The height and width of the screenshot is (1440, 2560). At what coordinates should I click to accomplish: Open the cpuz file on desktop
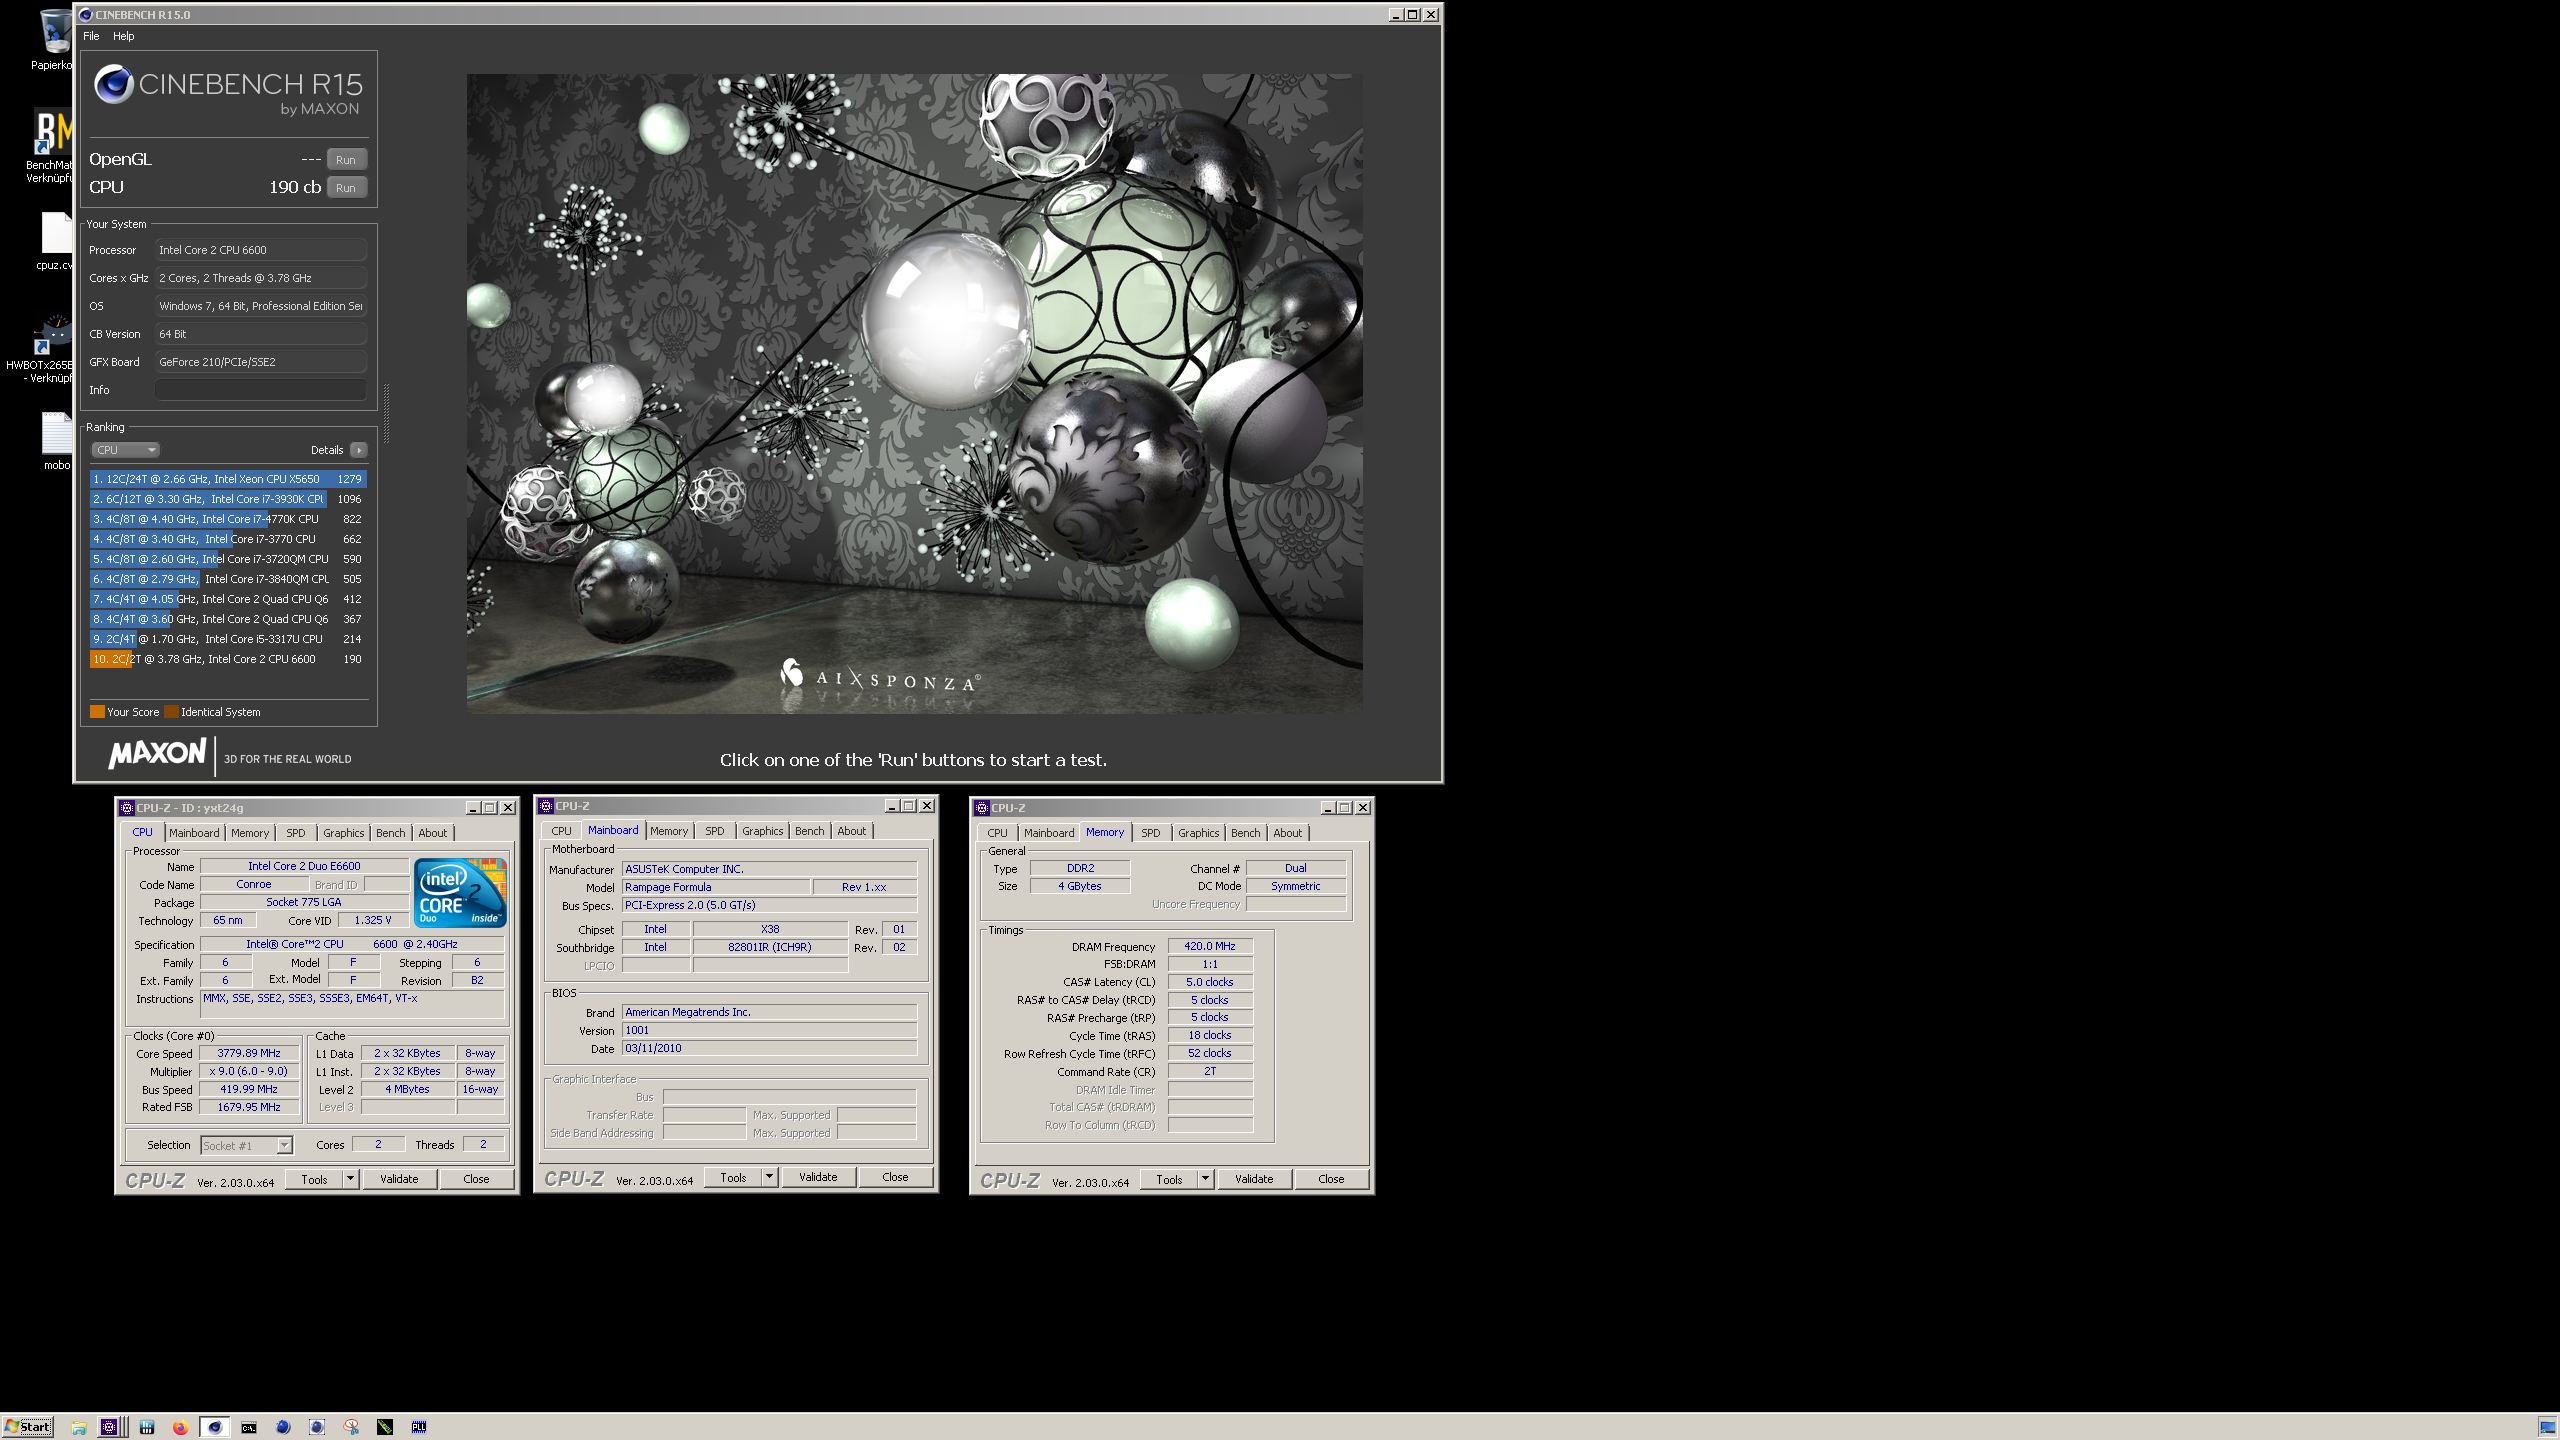pos(56,241)
